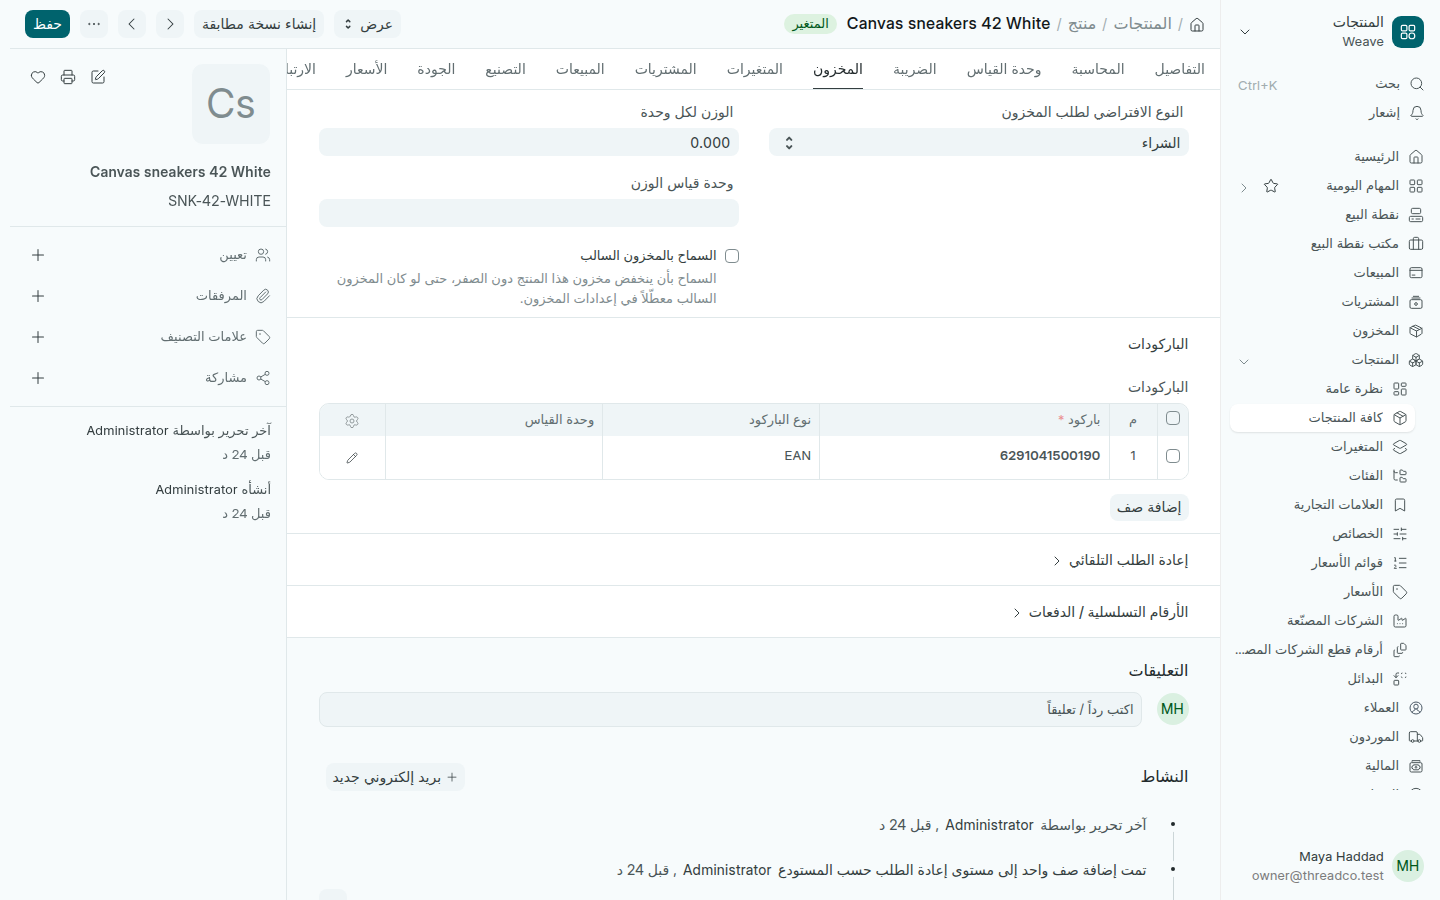Add assignment with plus next to تعيين

(x=38, y=255)
